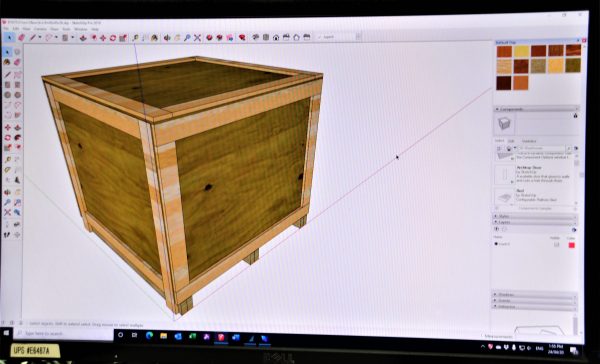Open the Components navigation dropdown arrow
This screenshot has height=364, width=600.
(x=515, y=148)
